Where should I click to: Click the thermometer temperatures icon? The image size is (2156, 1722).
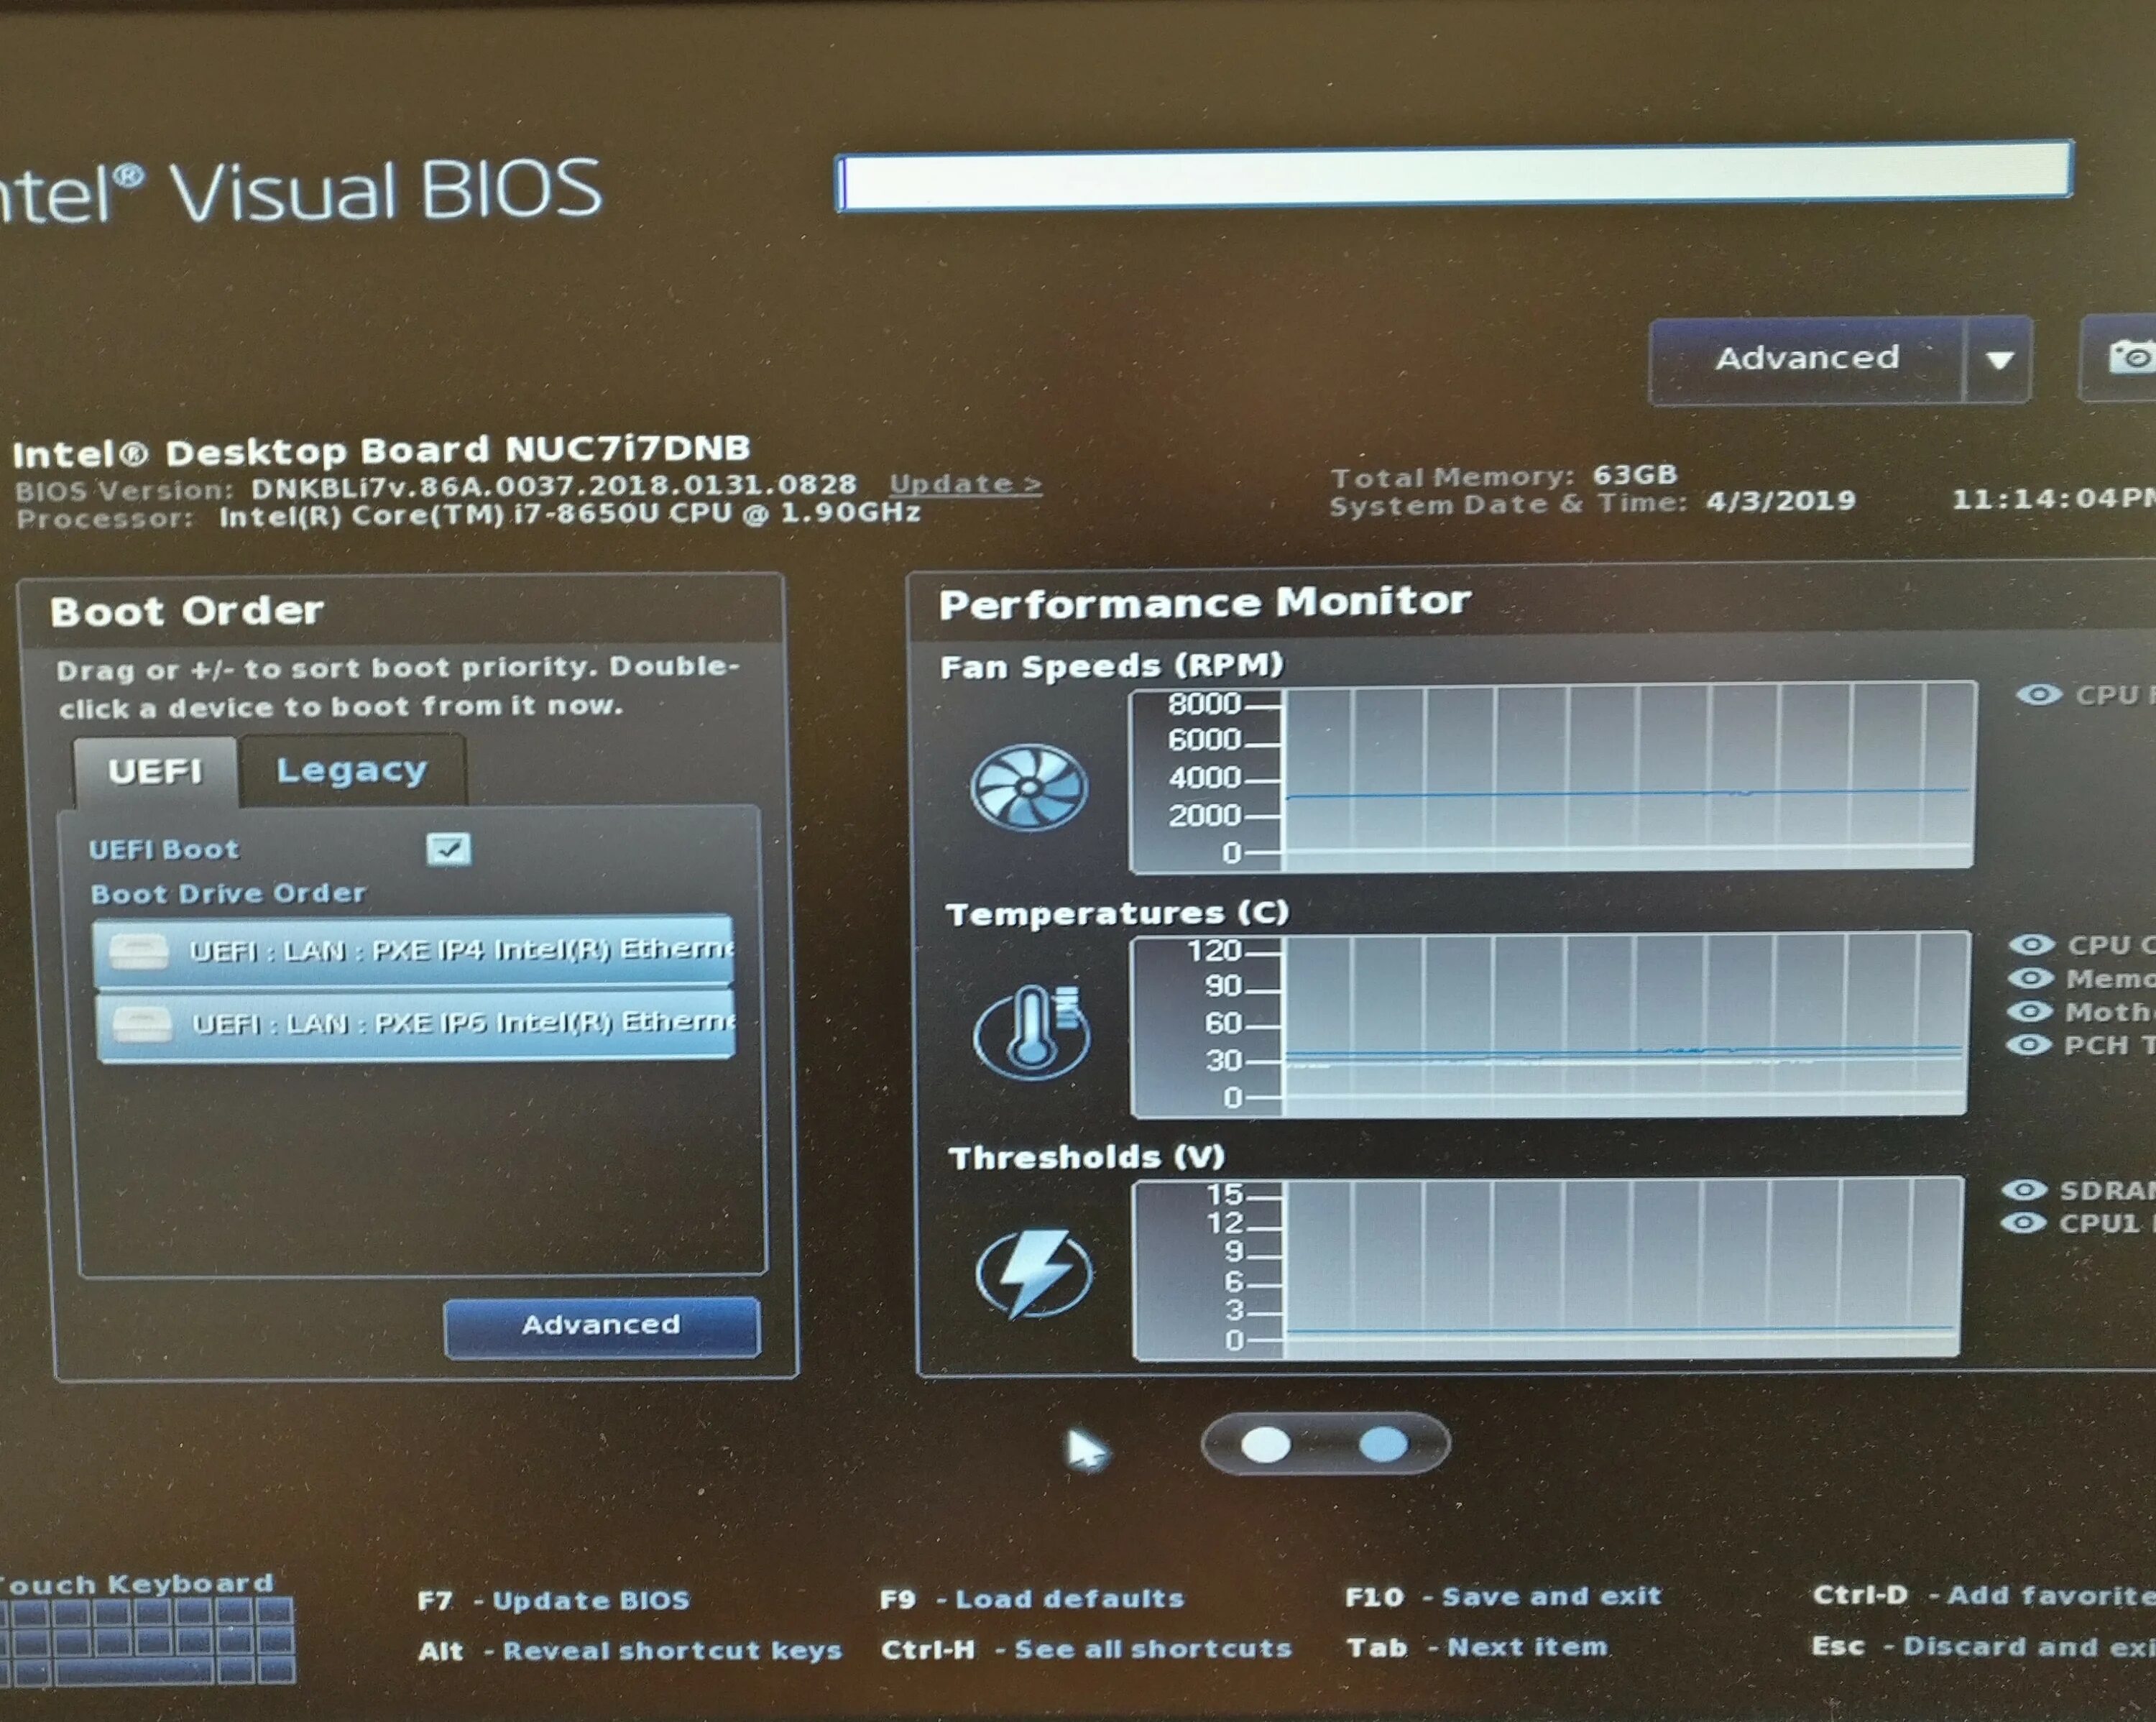[1031, 1032]
